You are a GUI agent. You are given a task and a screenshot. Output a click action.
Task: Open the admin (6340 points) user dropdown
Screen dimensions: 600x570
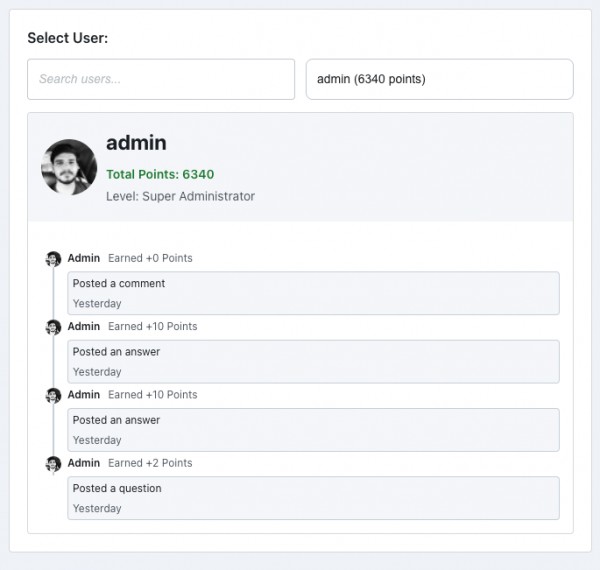click(439, 79)
